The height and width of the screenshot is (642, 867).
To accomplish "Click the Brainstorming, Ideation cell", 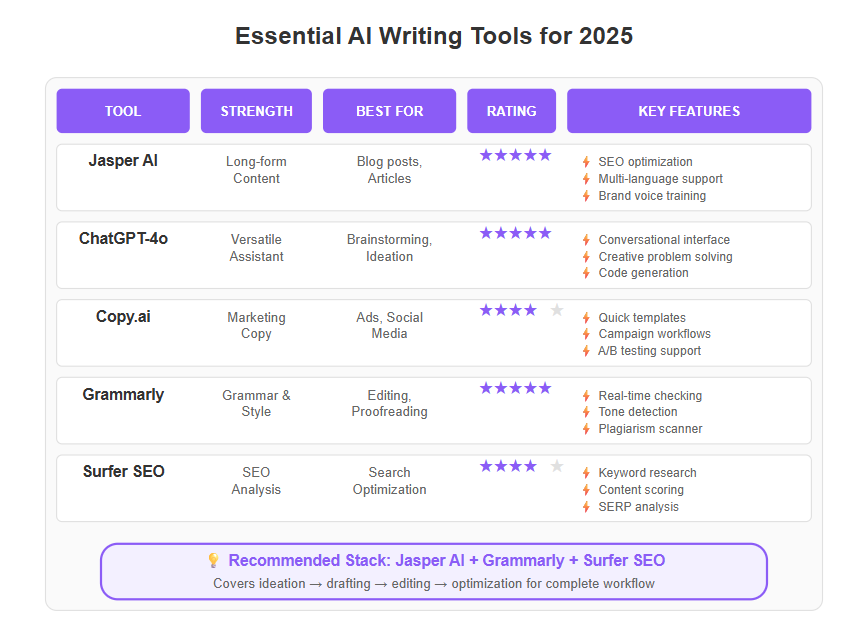I will pyautogui.click(x=389, y=248).
